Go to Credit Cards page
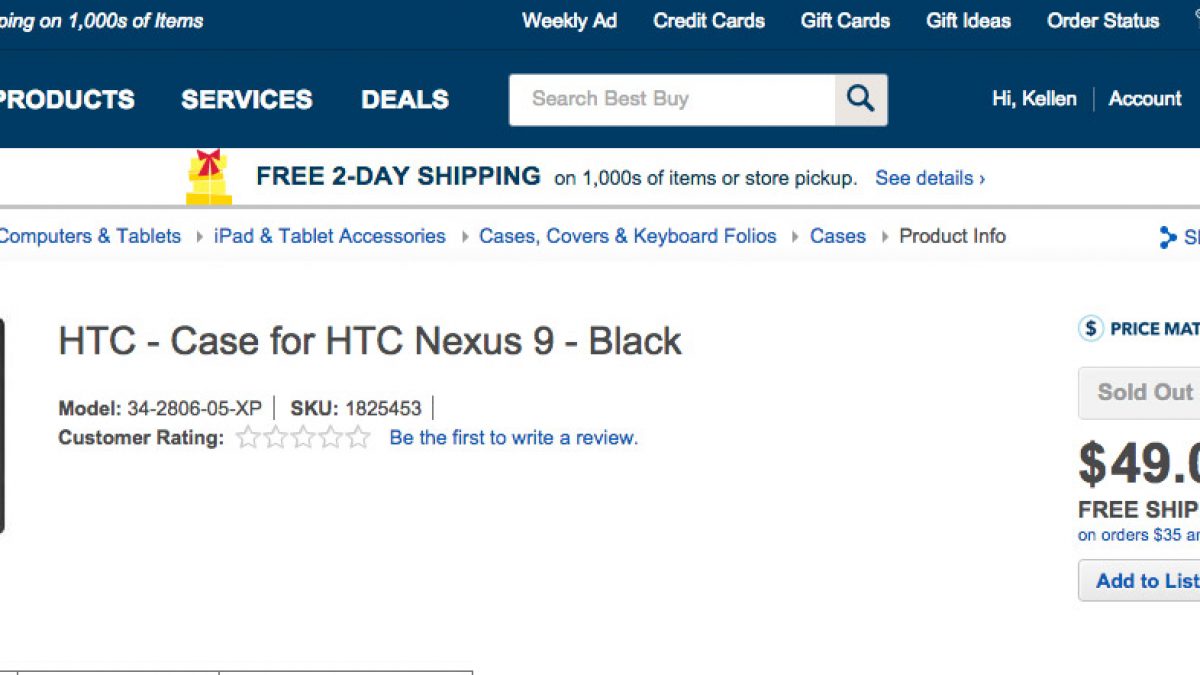The image size is (1200, 675). [709, 20]
